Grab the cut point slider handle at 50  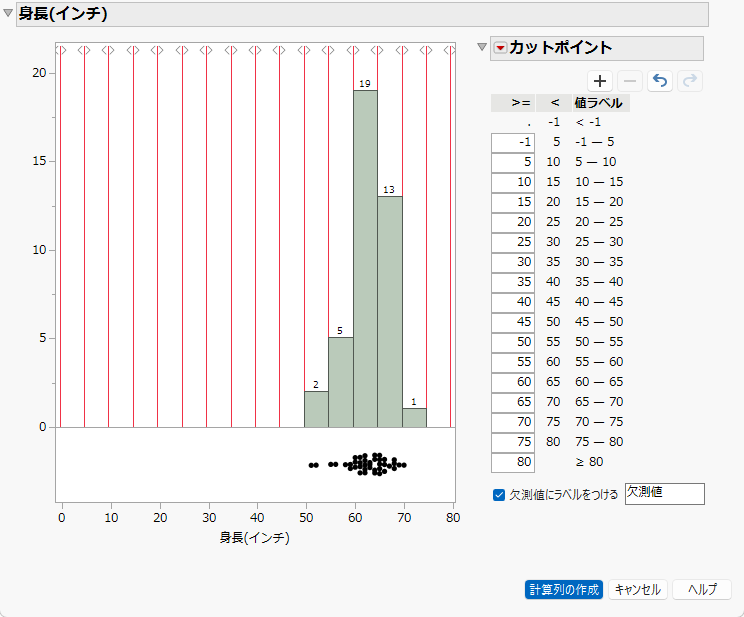pos(304,50)
